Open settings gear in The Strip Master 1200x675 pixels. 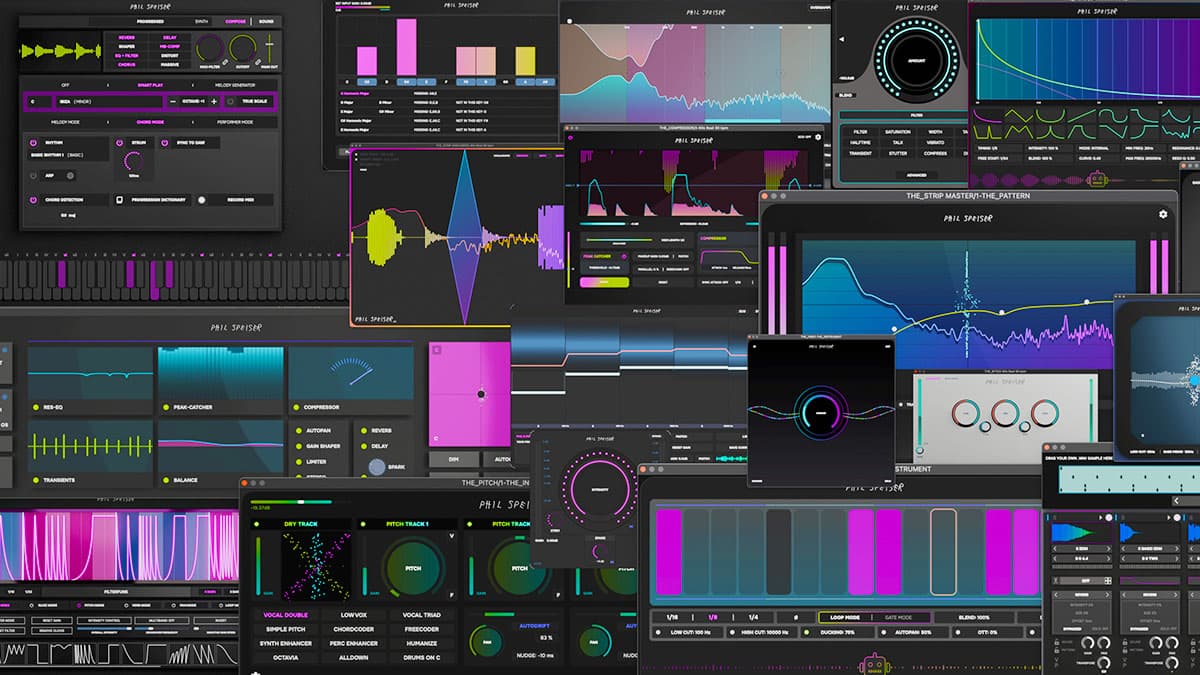pos(1163,214)
